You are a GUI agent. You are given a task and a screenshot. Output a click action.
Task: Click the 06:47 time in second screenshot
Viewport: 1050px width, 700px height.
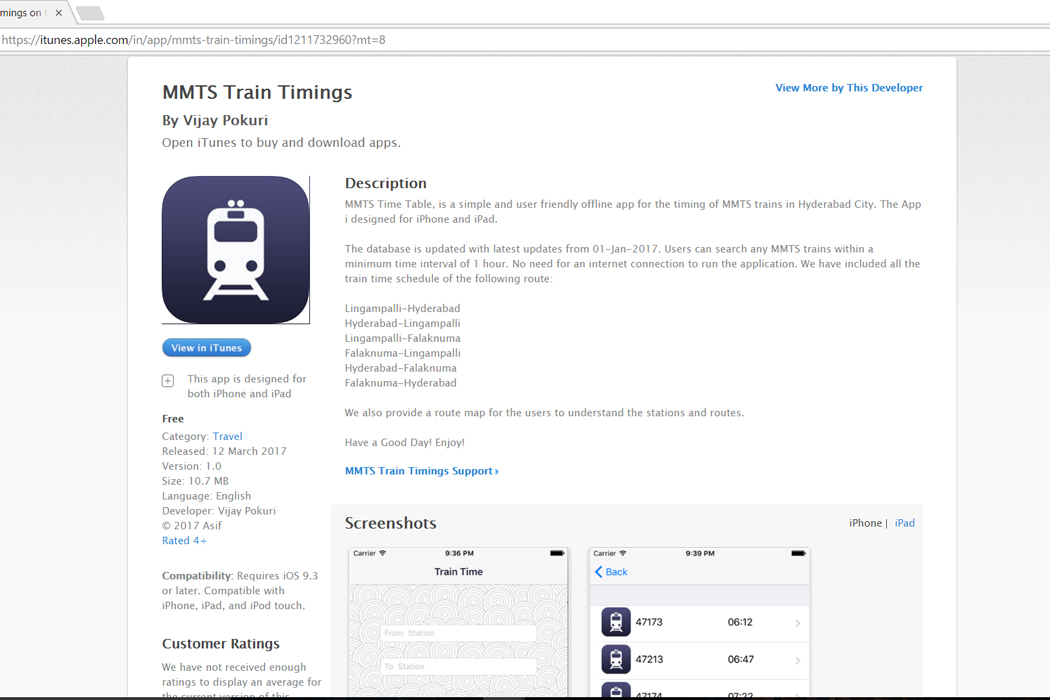(x=741, y=659)
